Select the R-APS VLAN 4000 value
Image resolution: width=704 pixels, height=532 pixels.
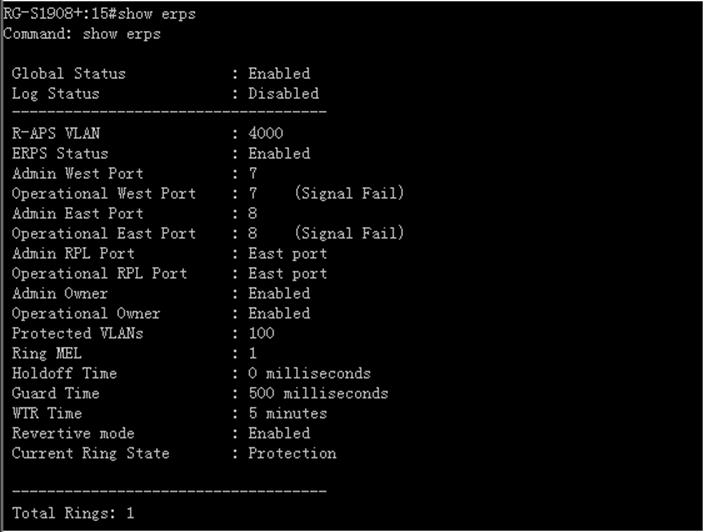pos(265,133)
